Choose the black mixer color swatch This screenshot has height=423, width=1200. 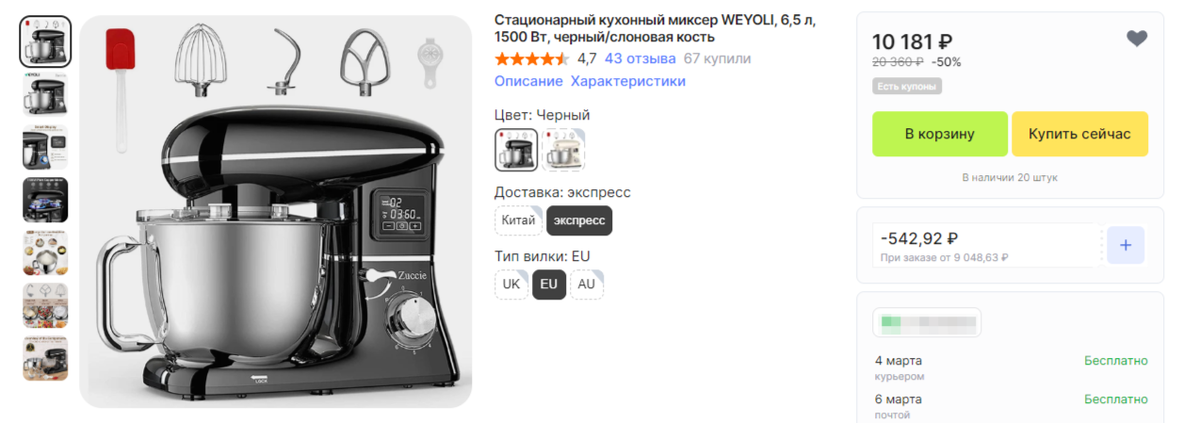click(516, 150)
